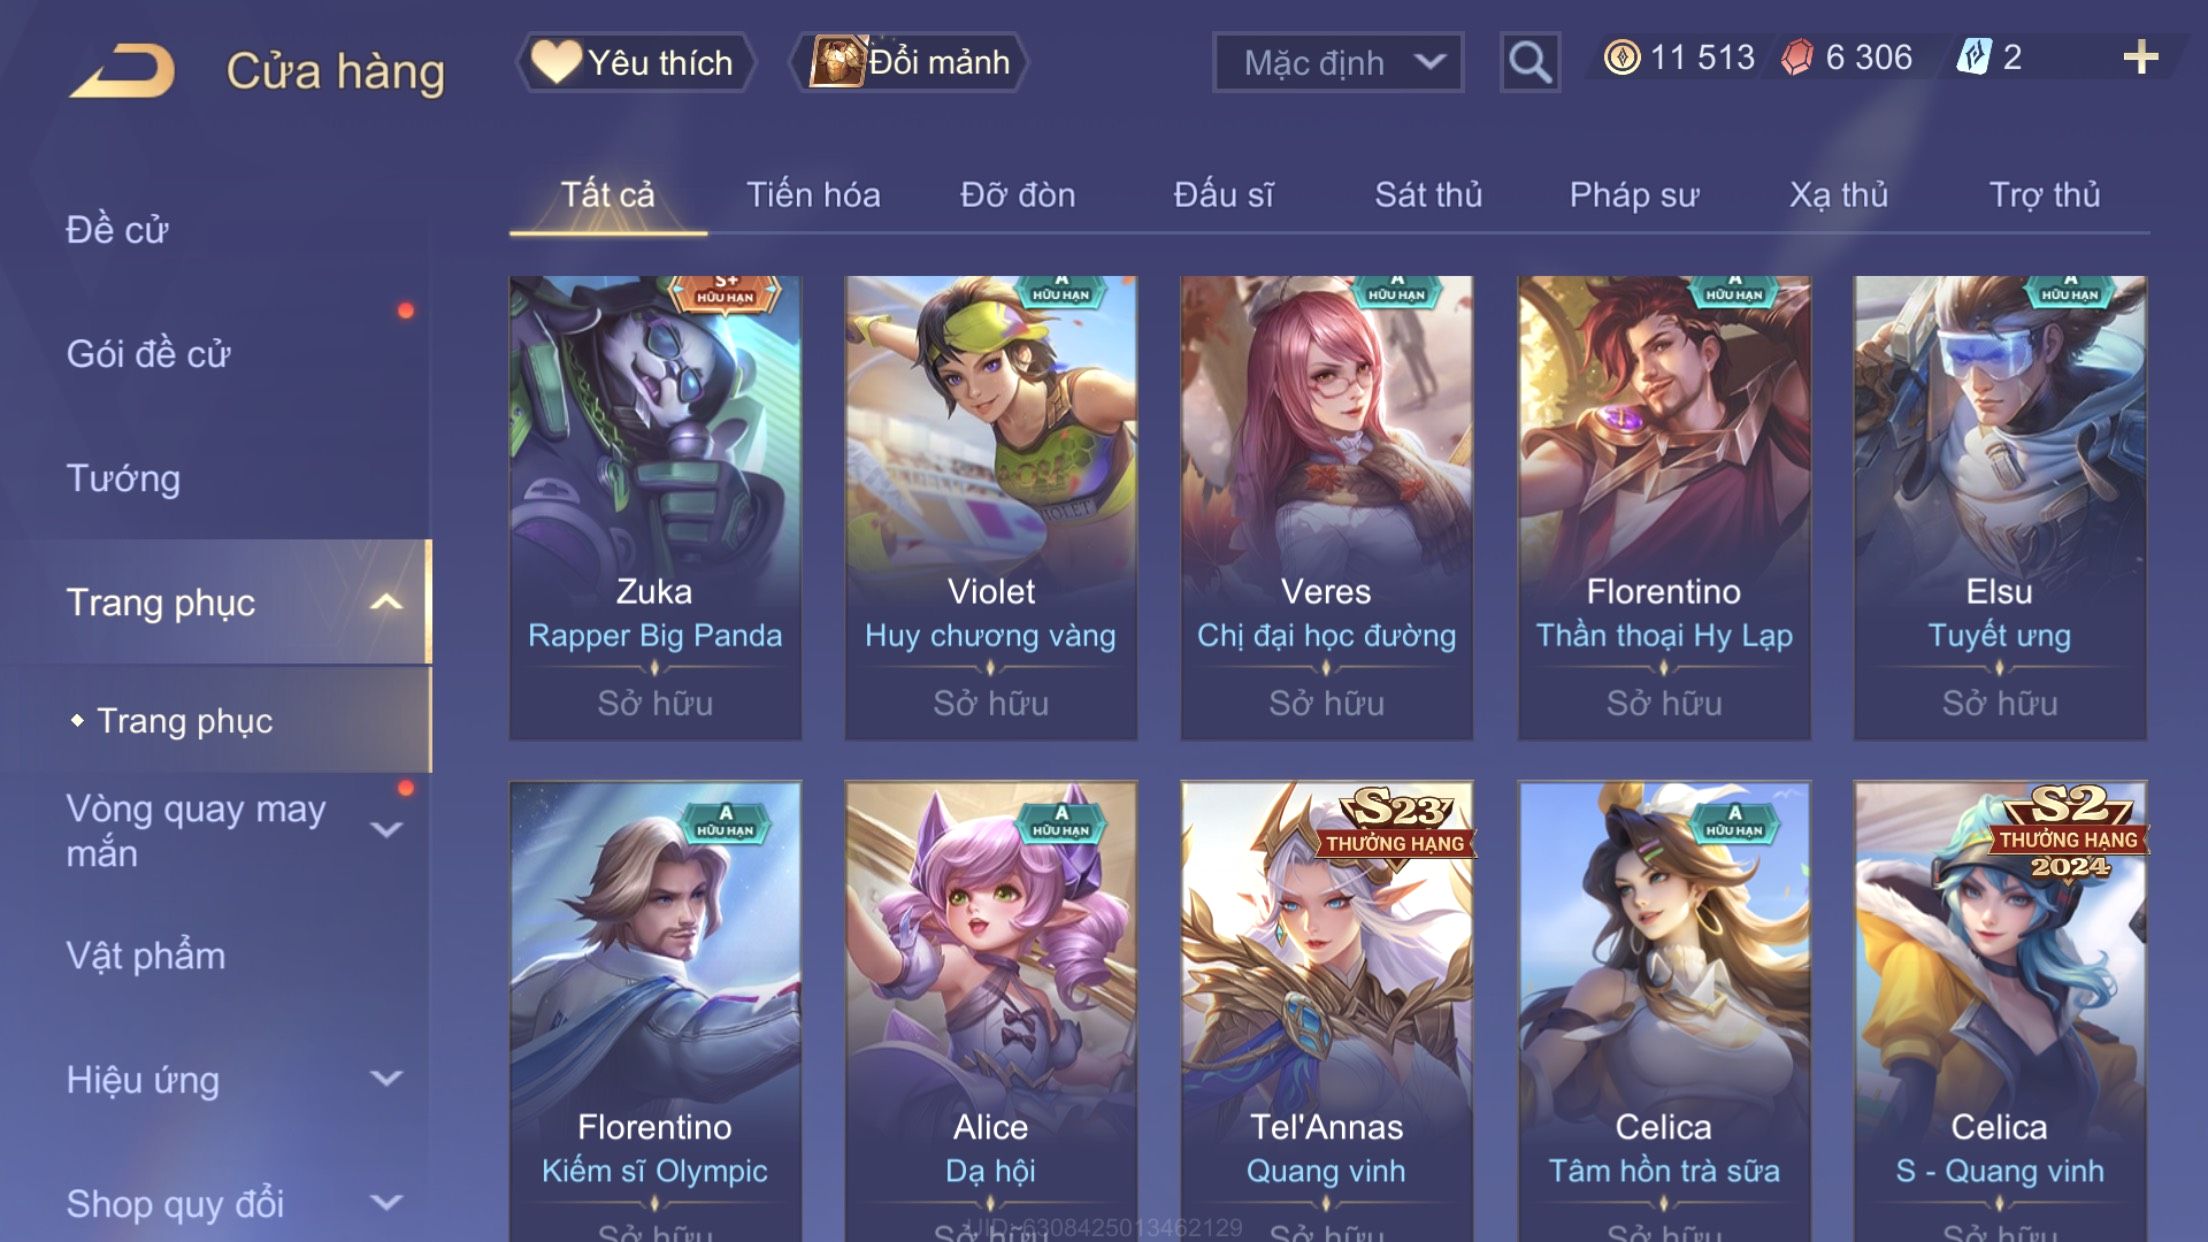Open Đổi mảnh fragment exchange
2208x1242 pixels.
coord(909,62)
